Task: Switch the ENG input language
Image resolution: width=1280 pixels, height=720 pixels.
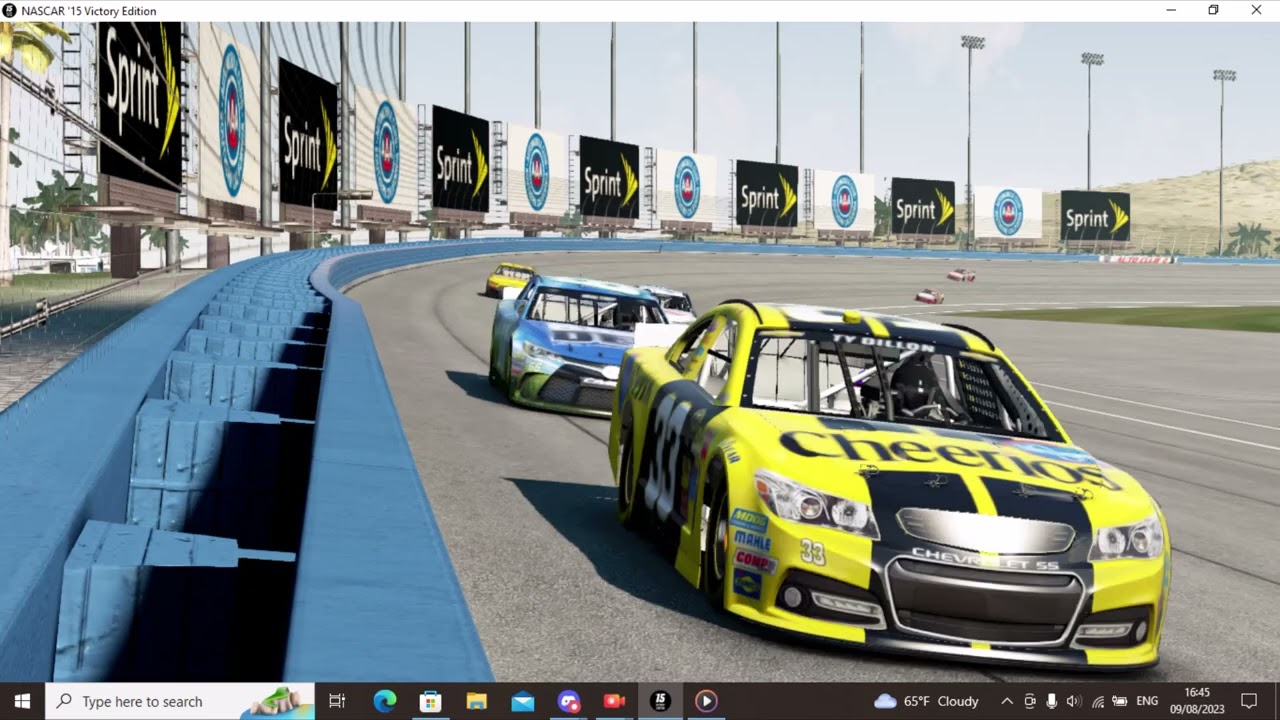Action: coord(1147,701)
